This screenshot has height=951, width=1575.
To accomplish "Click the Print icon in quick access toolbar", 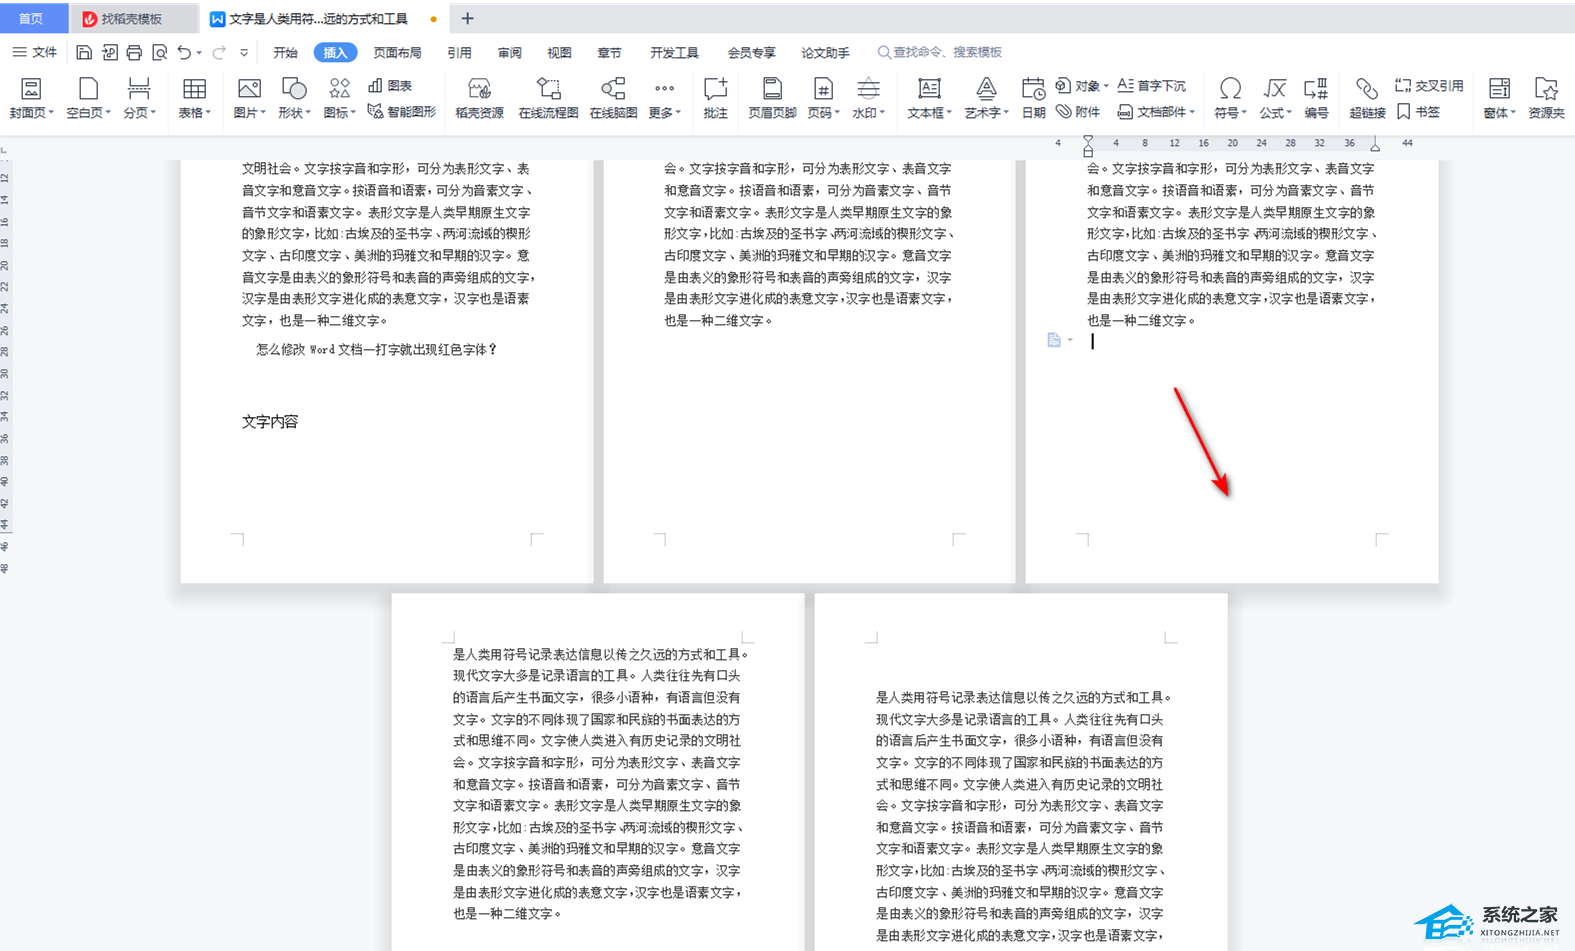I will (134, 52).
